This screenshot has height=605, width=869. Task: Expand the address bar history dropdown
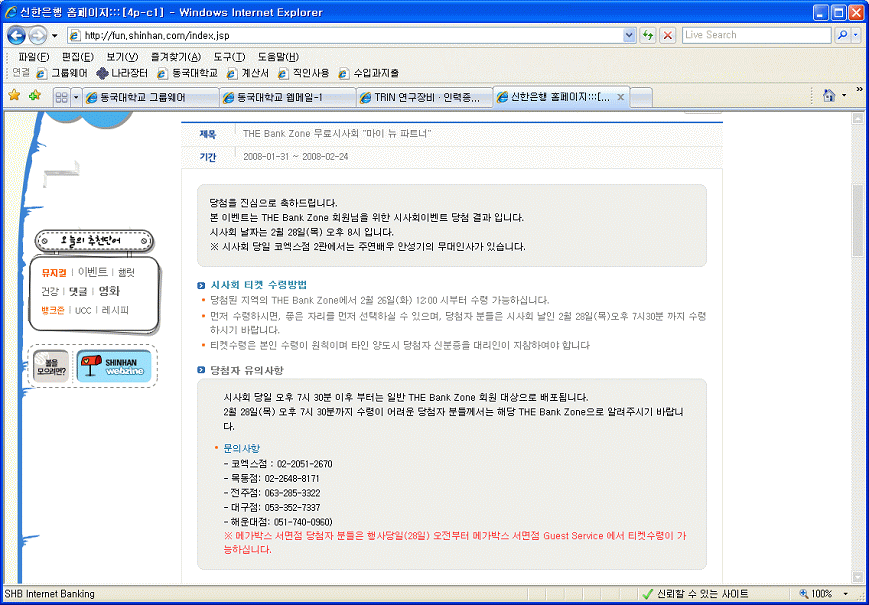click(629, 35)
